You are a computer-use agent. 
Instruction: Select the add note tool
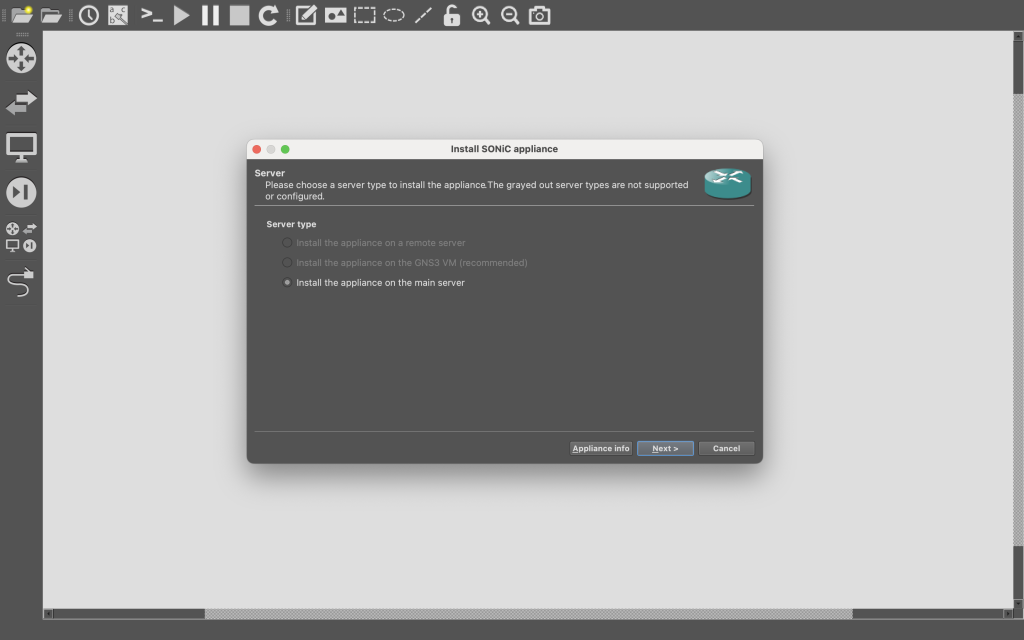coord(306,15)
